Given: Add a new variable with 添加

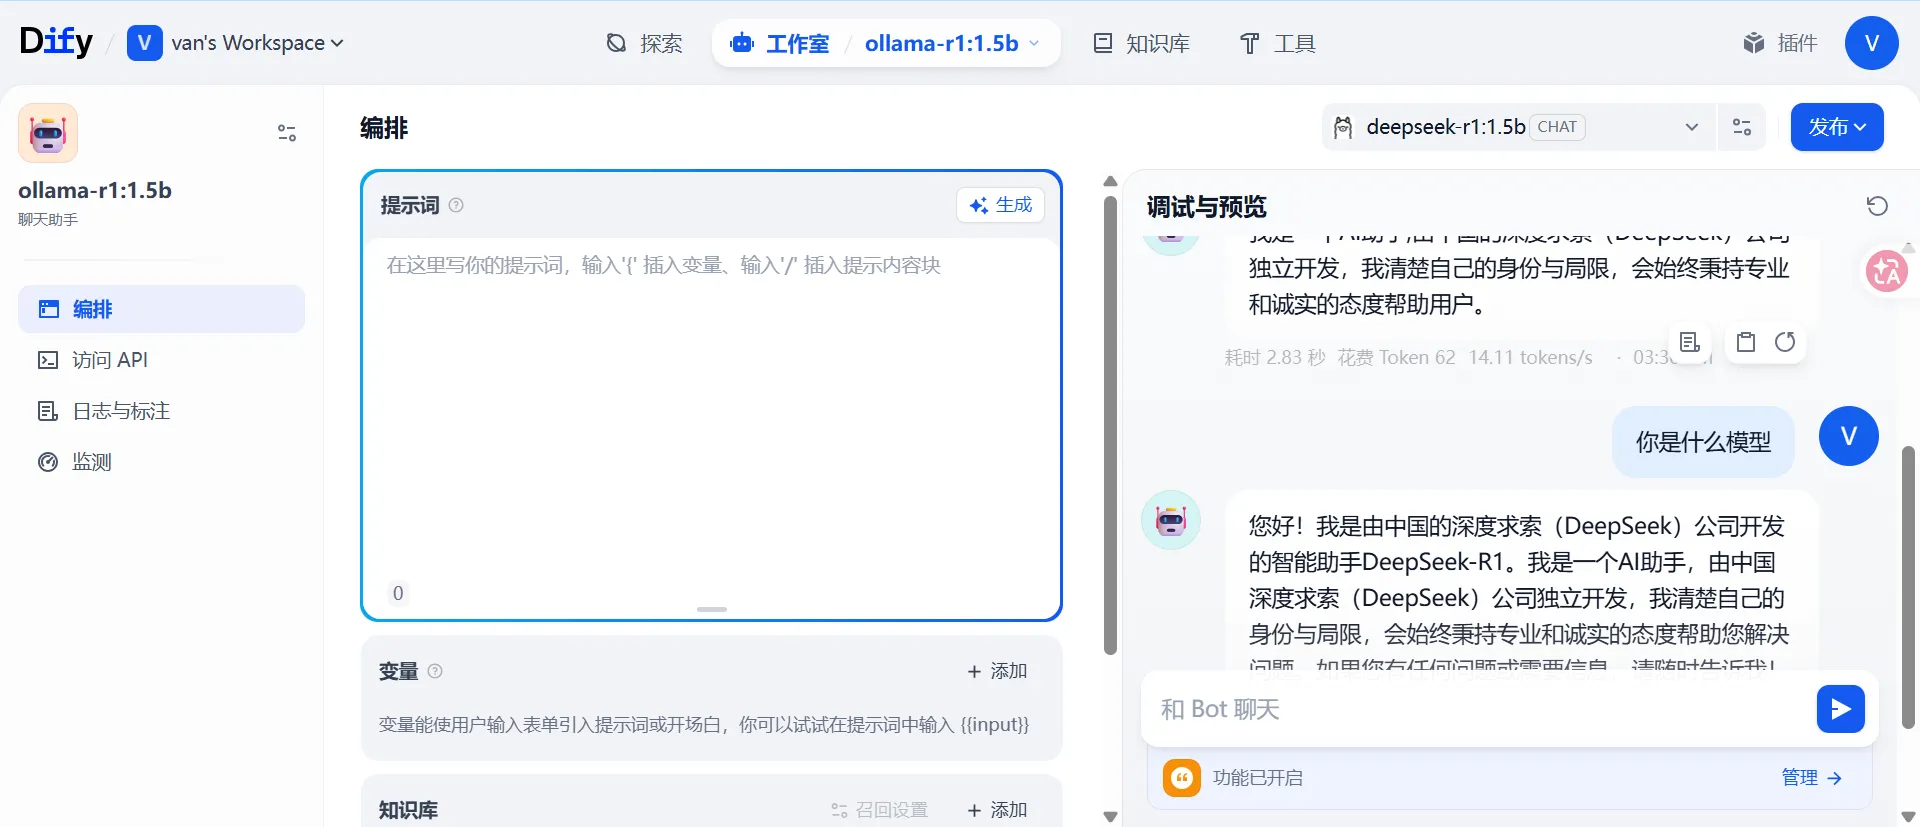Looking at the screenshot, I should point(998,671).
